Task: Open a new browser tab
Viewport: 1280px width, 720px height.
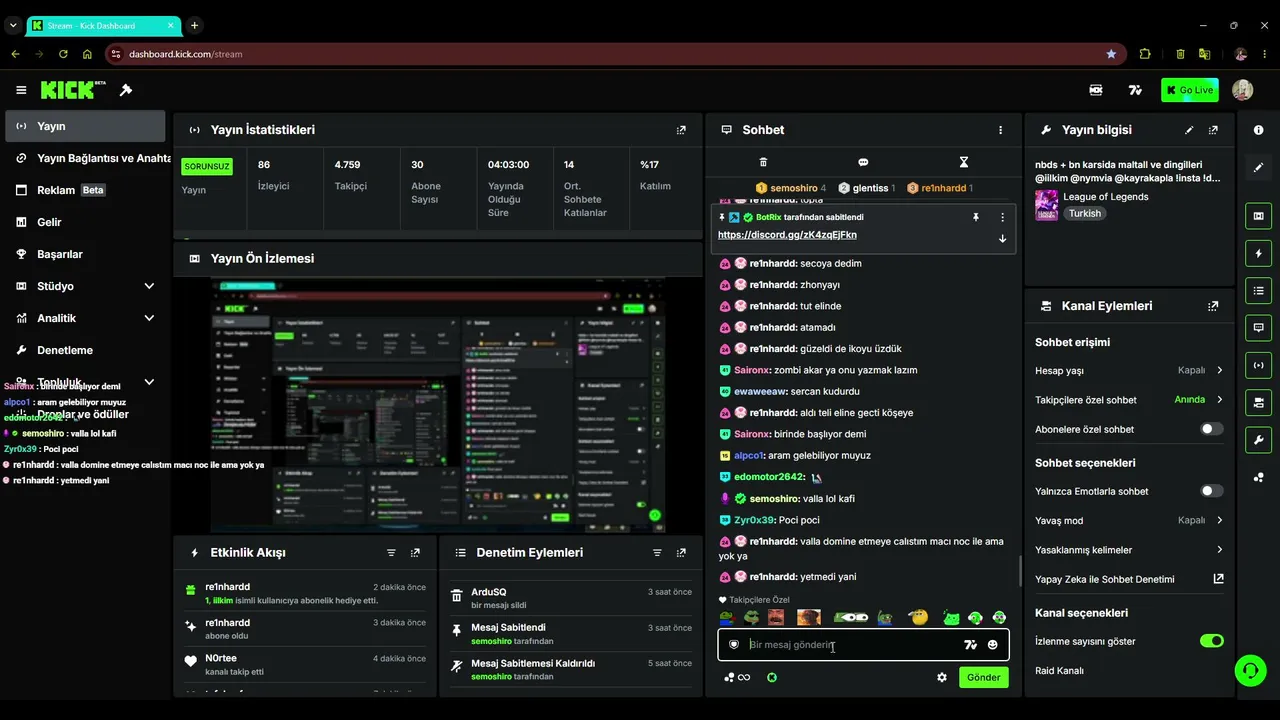Action: [x=194, y=25]
